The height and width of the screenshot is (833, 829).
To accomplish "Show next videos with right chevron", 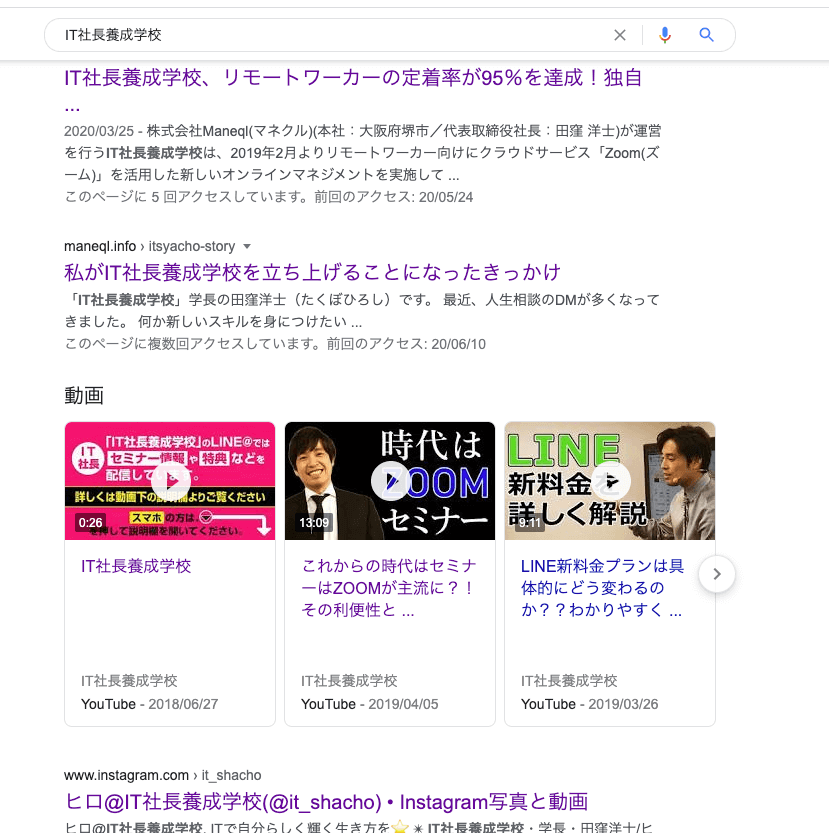I will click(x=717, y=574).
